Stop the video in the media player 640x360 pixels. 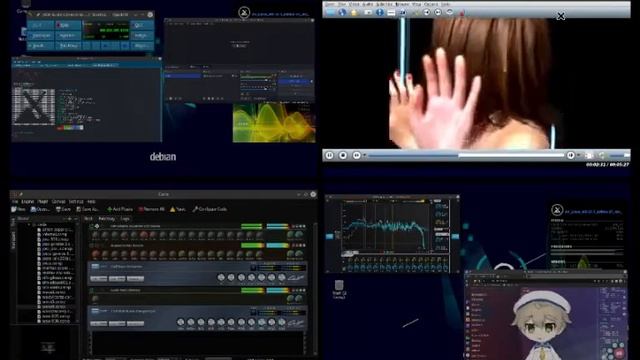coord(343,155)
